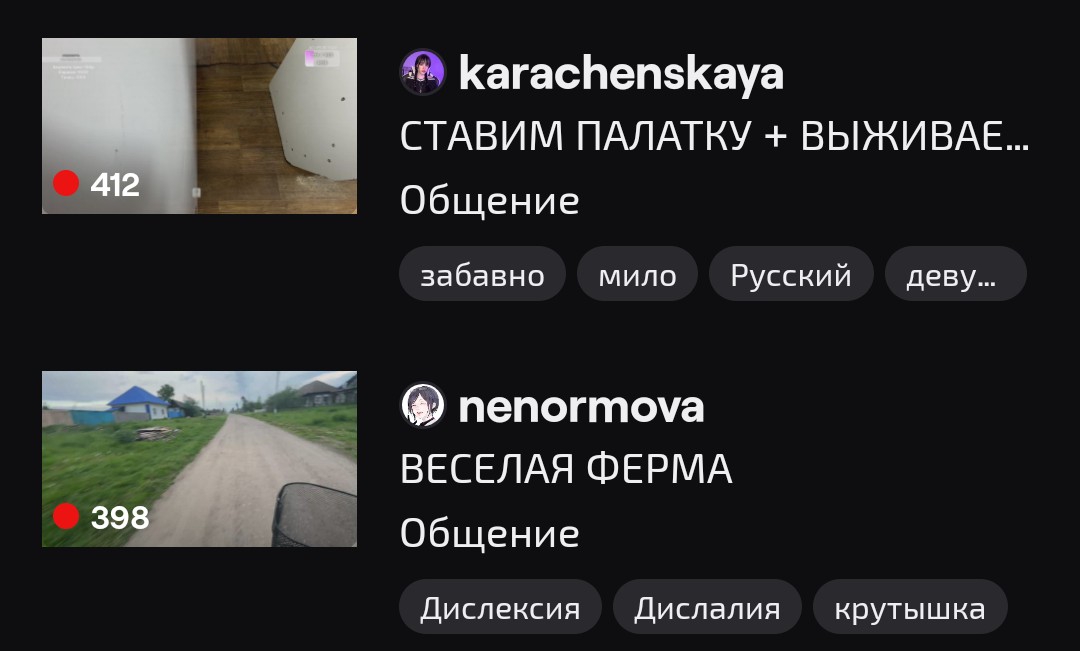
Task: Go to the nenormova channel name
Action: 581,406
